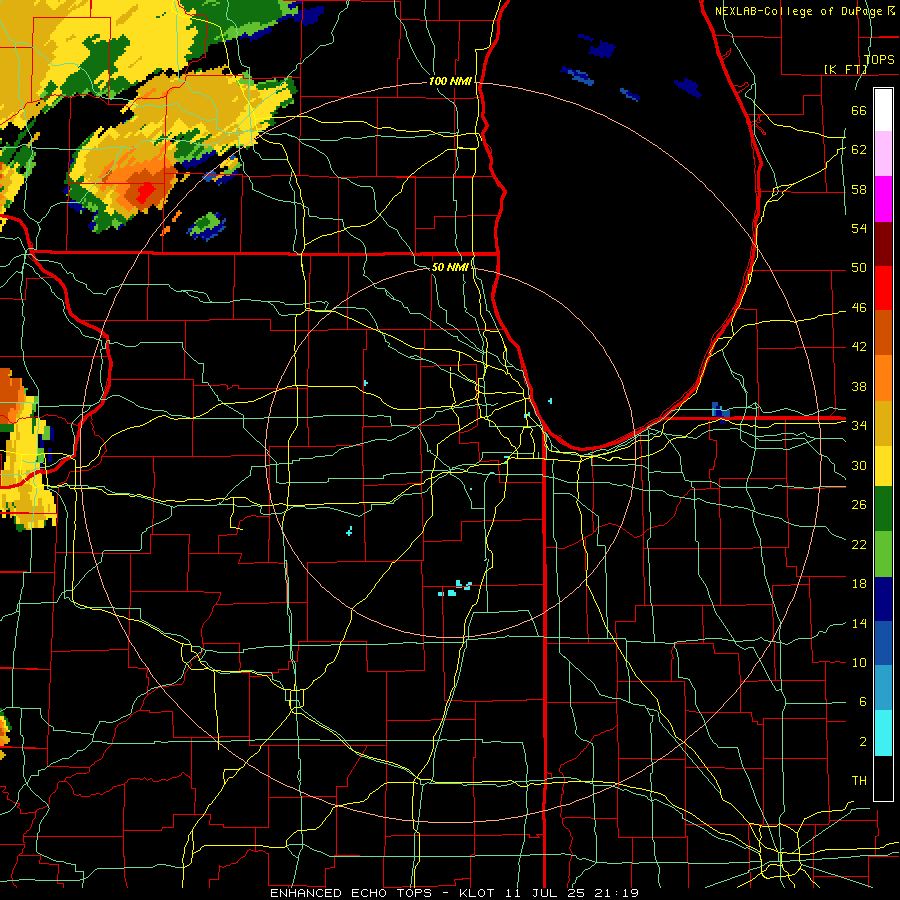
Task: Select the "26" legend label
Action: [x=859, y=505]
